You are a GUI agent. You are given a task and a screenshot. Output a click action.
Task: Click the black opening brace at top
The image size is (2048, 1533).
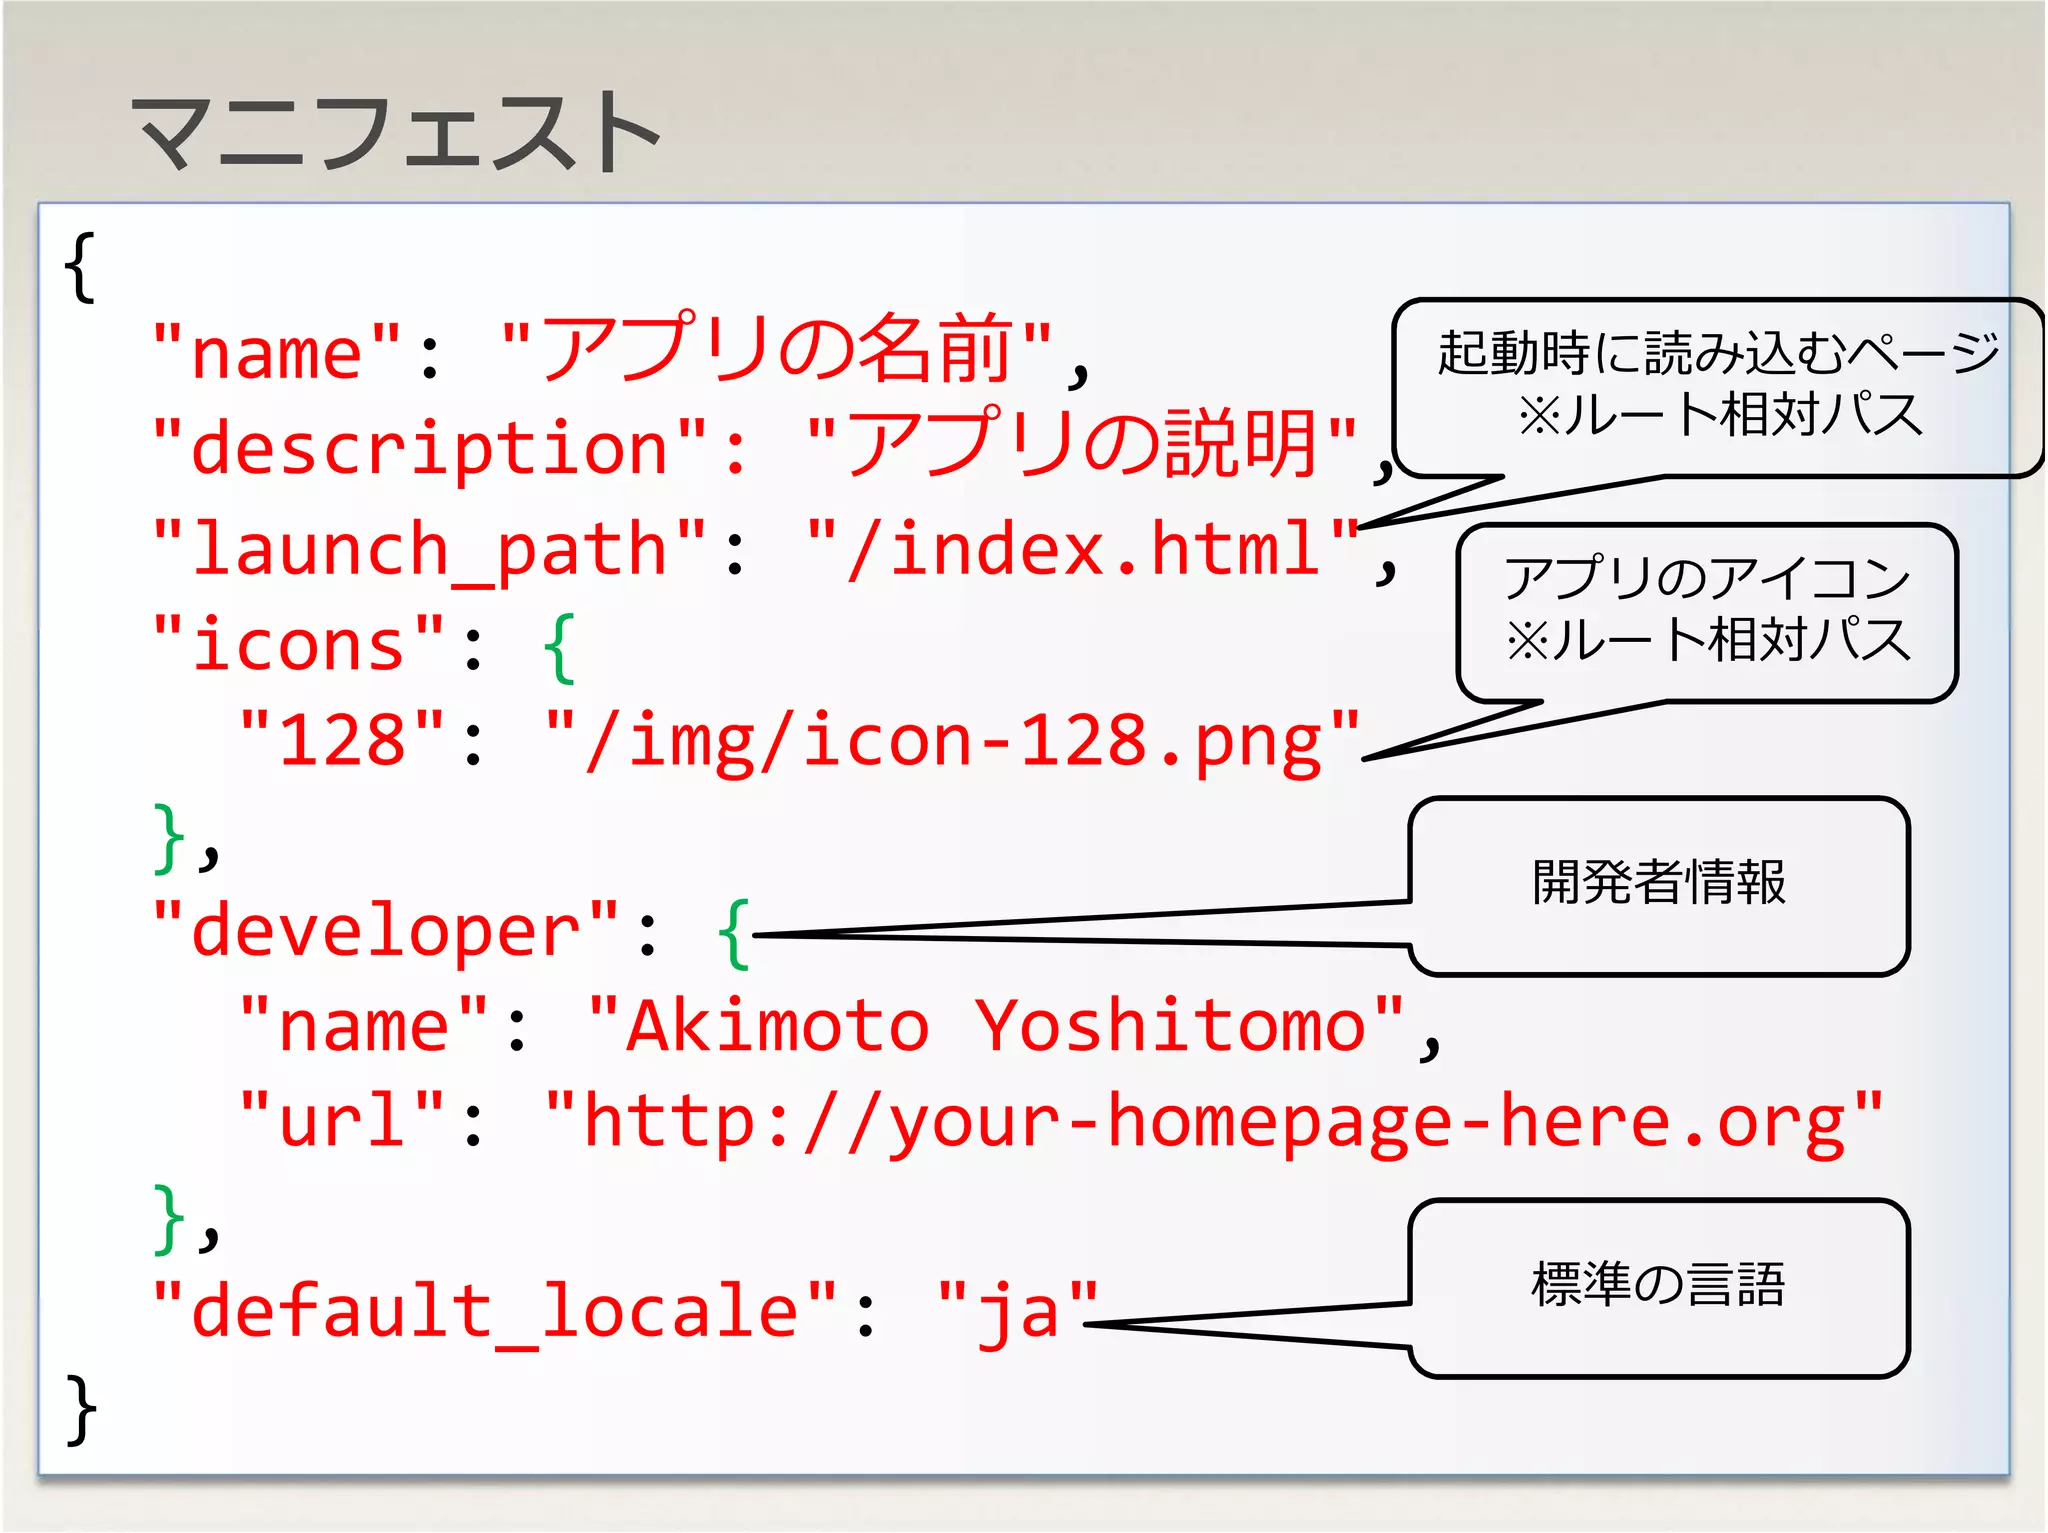(x=80, y=267)
